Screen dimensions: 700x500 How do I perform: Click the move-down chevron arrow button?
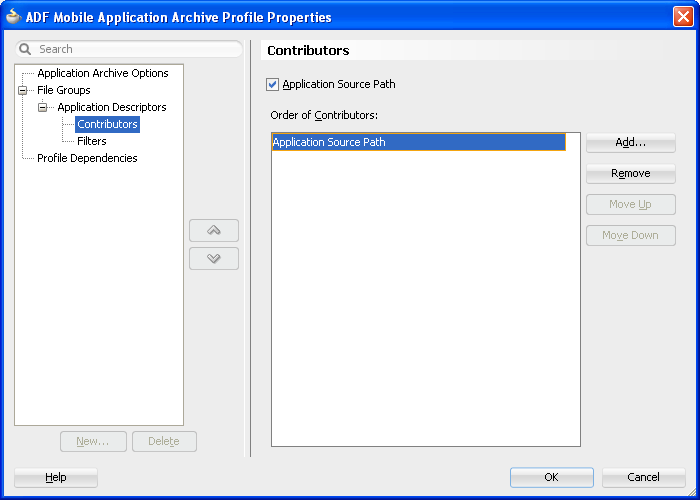[214, 258]
